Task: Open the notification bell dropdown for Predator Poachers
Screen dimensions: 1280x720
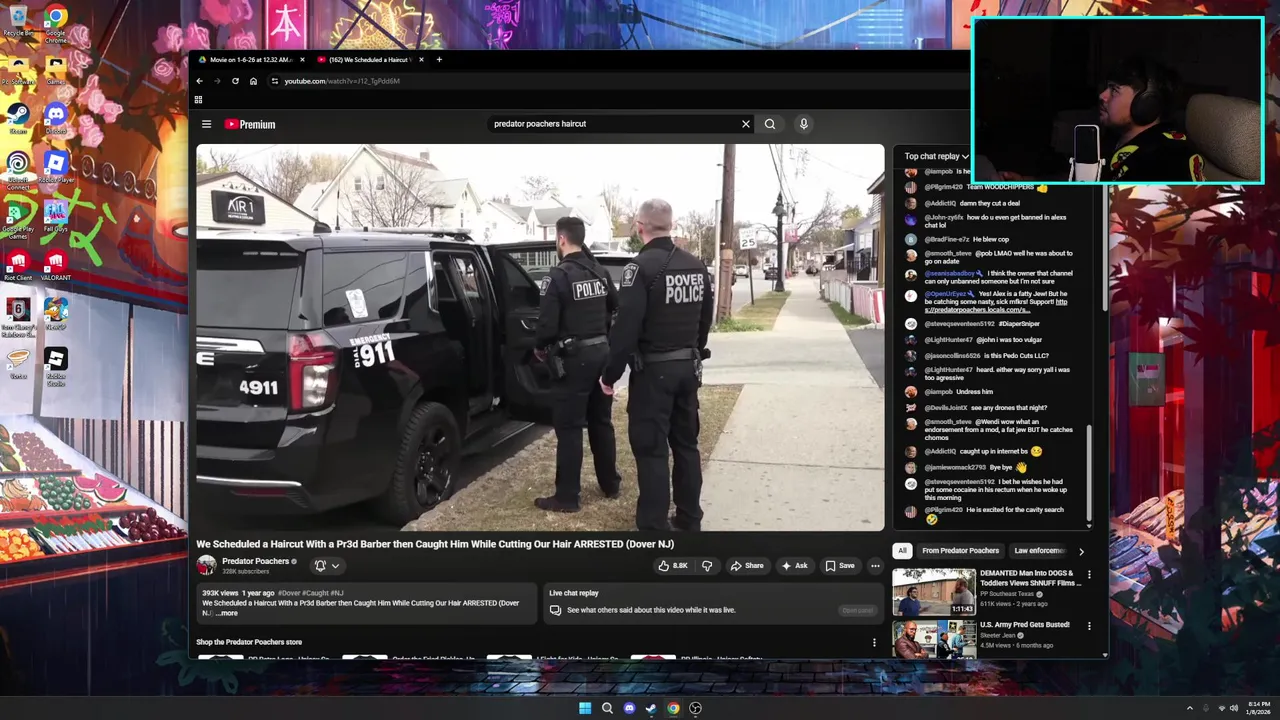Action: point(327,566)
